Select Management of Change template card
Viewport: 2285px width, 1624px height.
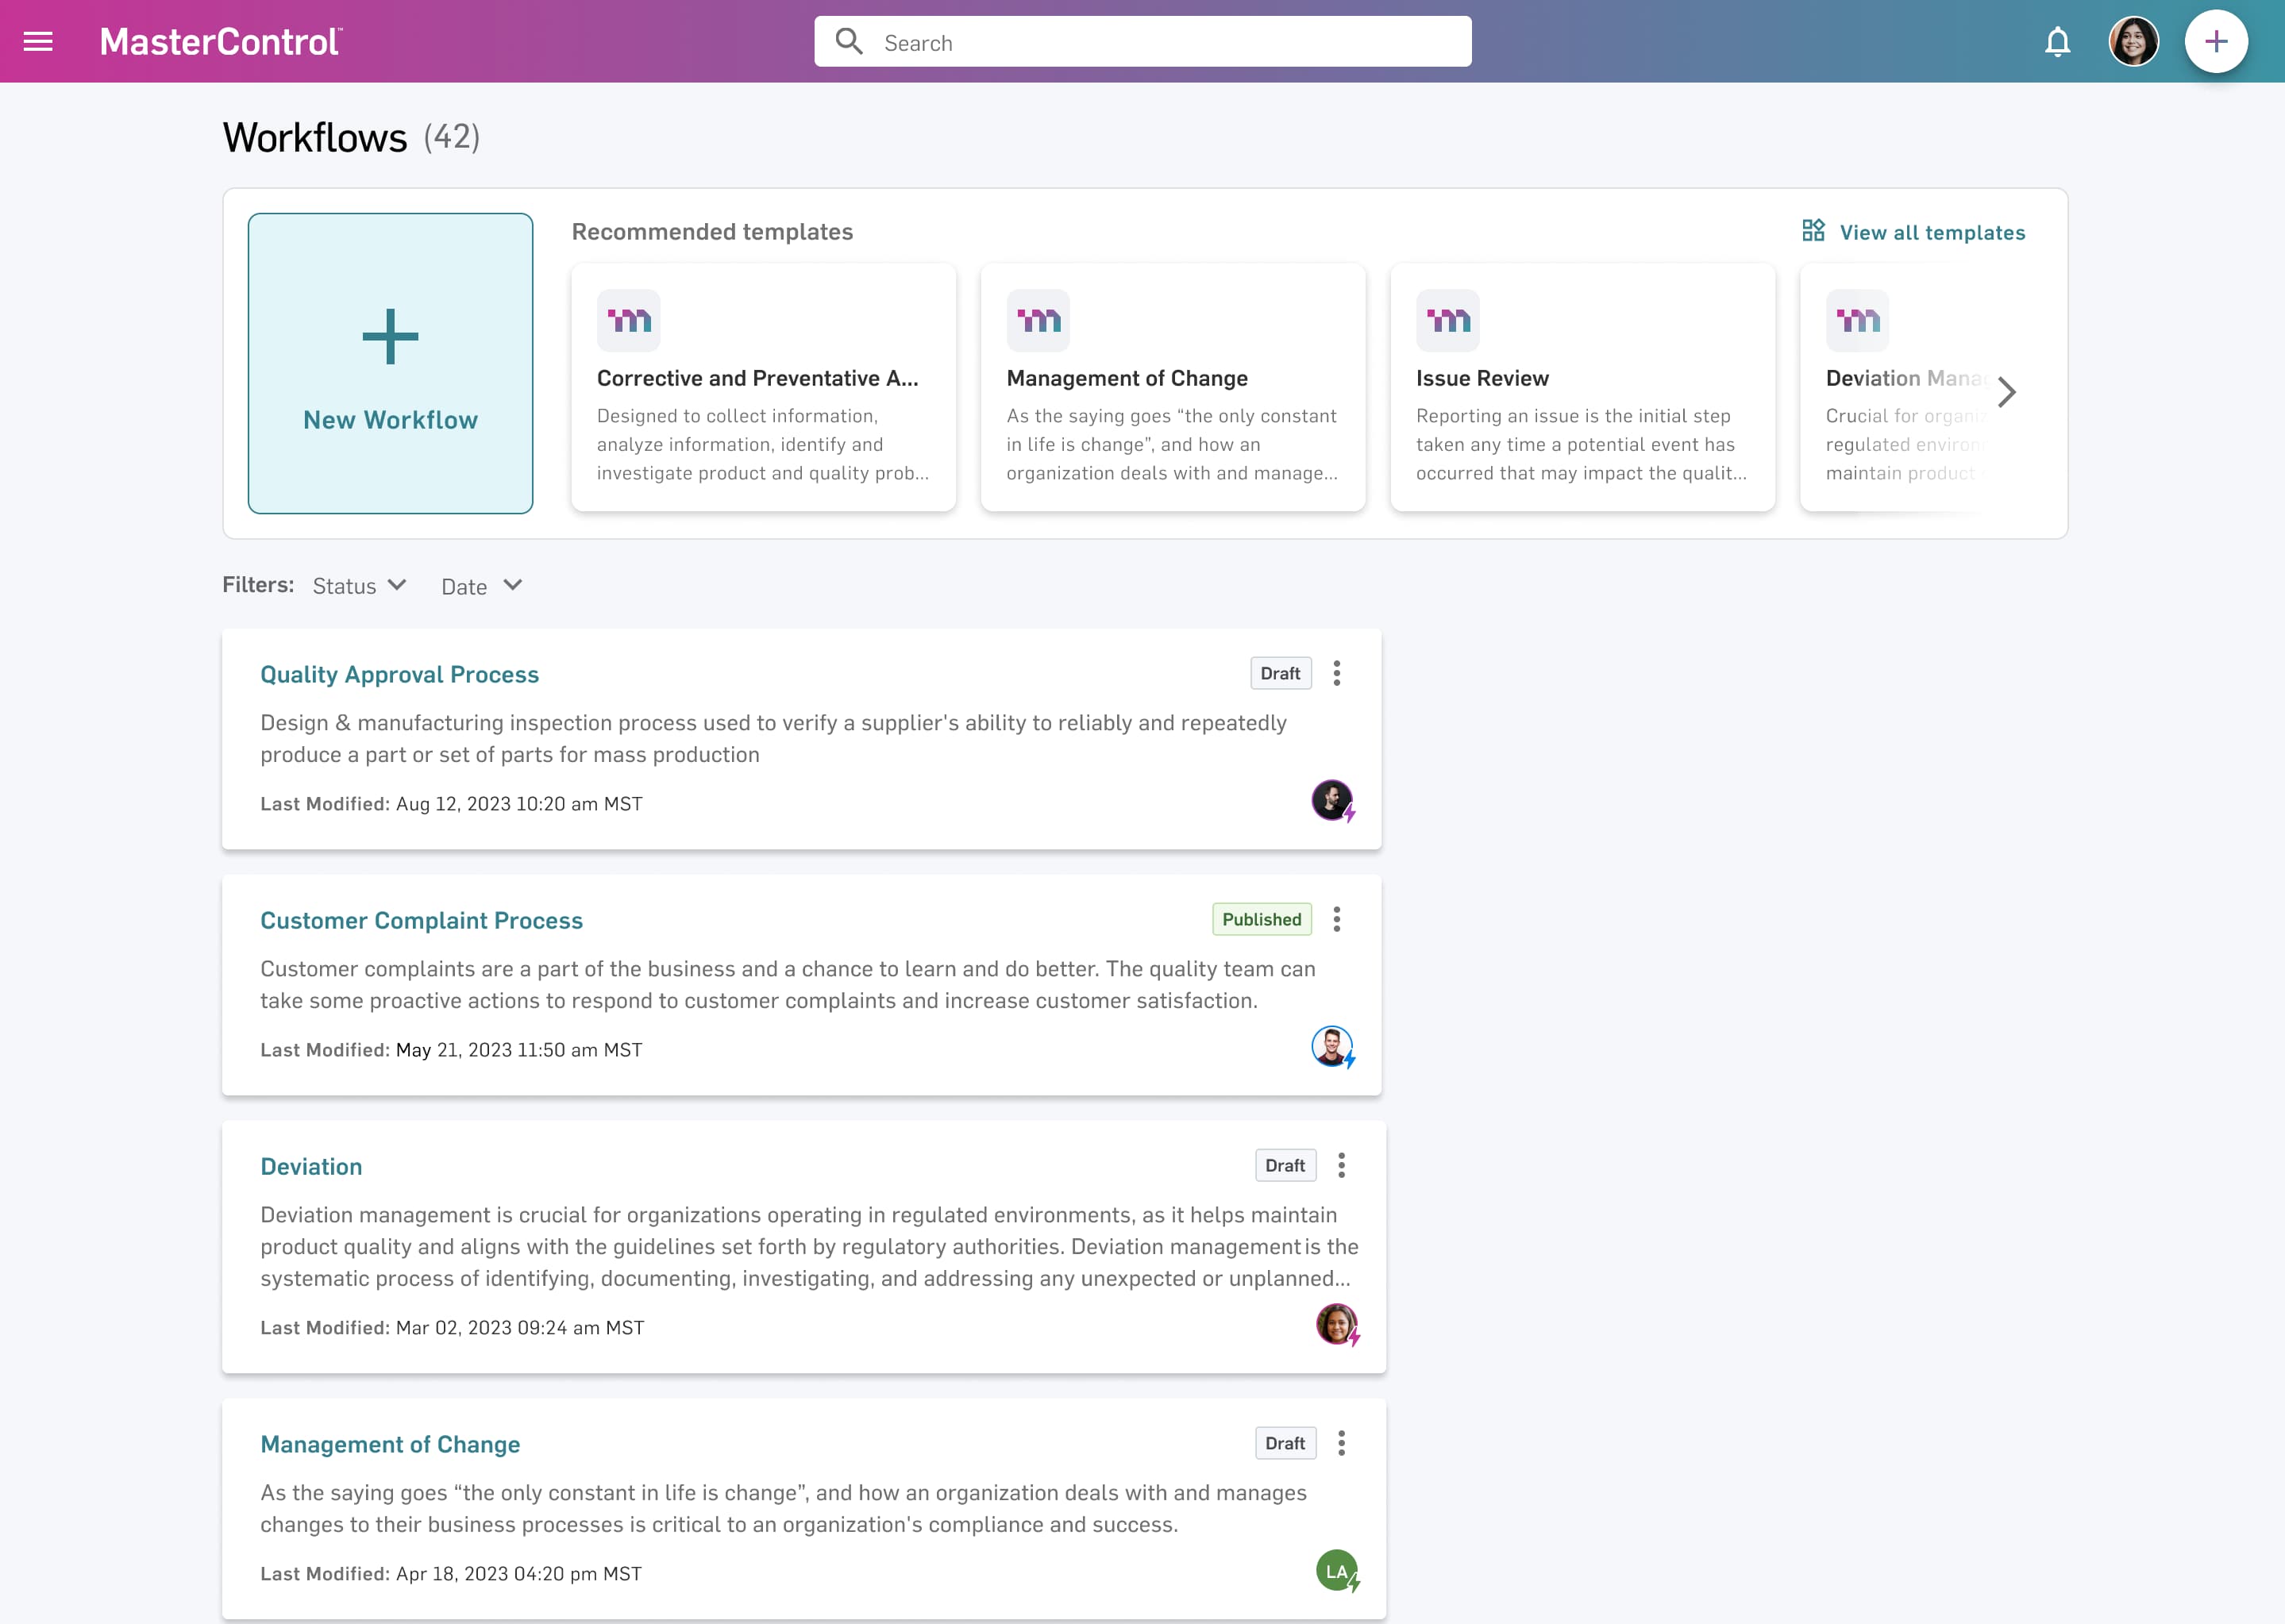(1173, 387)
